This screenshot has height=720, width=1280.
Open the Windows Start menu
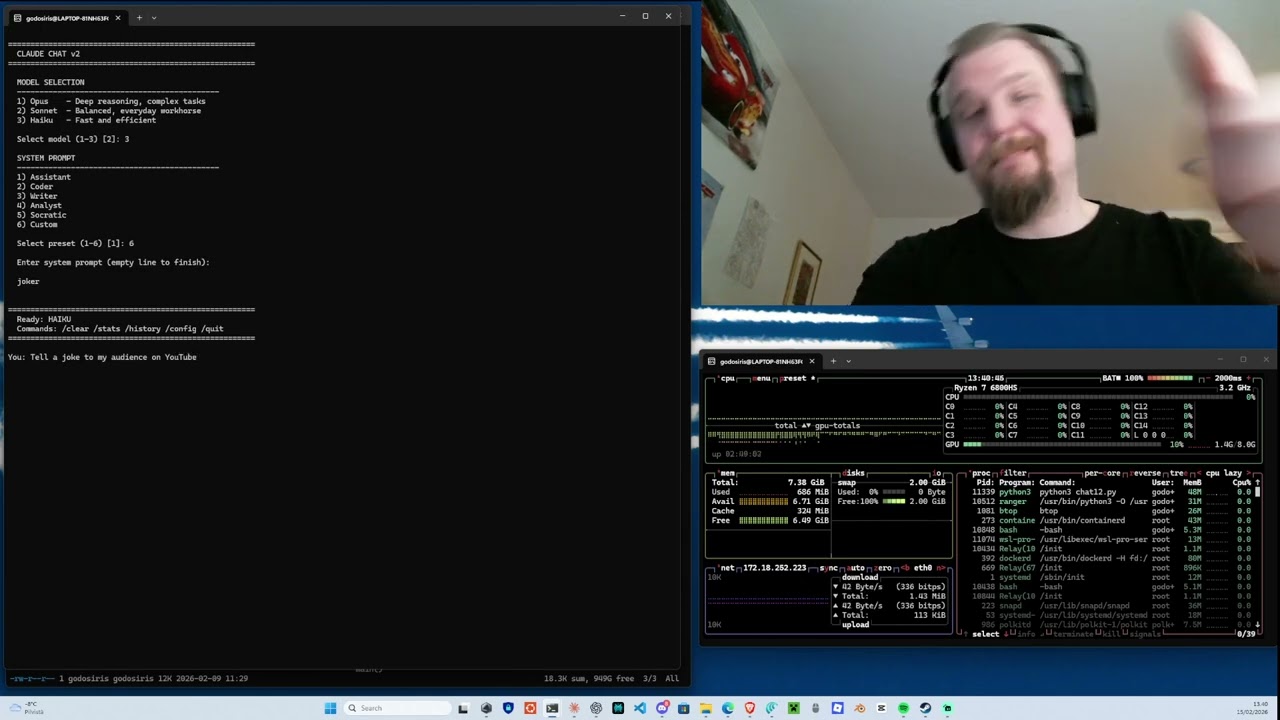coord(330,708)
